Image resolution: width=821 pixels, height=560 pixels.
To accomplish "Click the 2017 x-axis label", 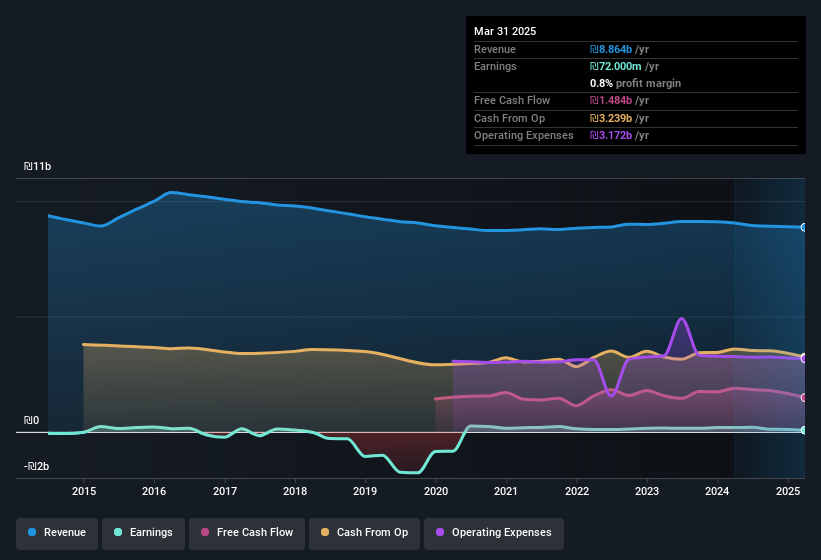I will tap(225, 491).
